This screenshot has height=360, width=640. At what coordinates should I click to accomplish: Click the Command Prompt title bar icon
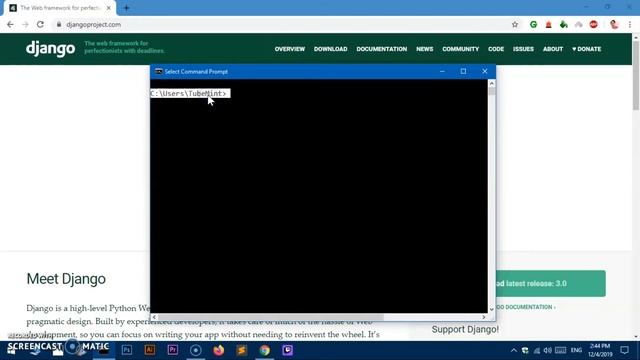click(158, 71)
